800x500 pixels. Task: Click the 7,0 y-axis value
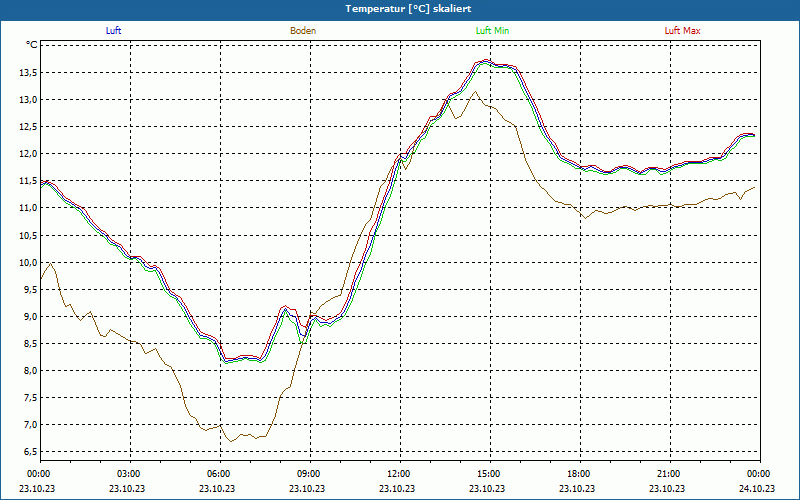(30, 424)
